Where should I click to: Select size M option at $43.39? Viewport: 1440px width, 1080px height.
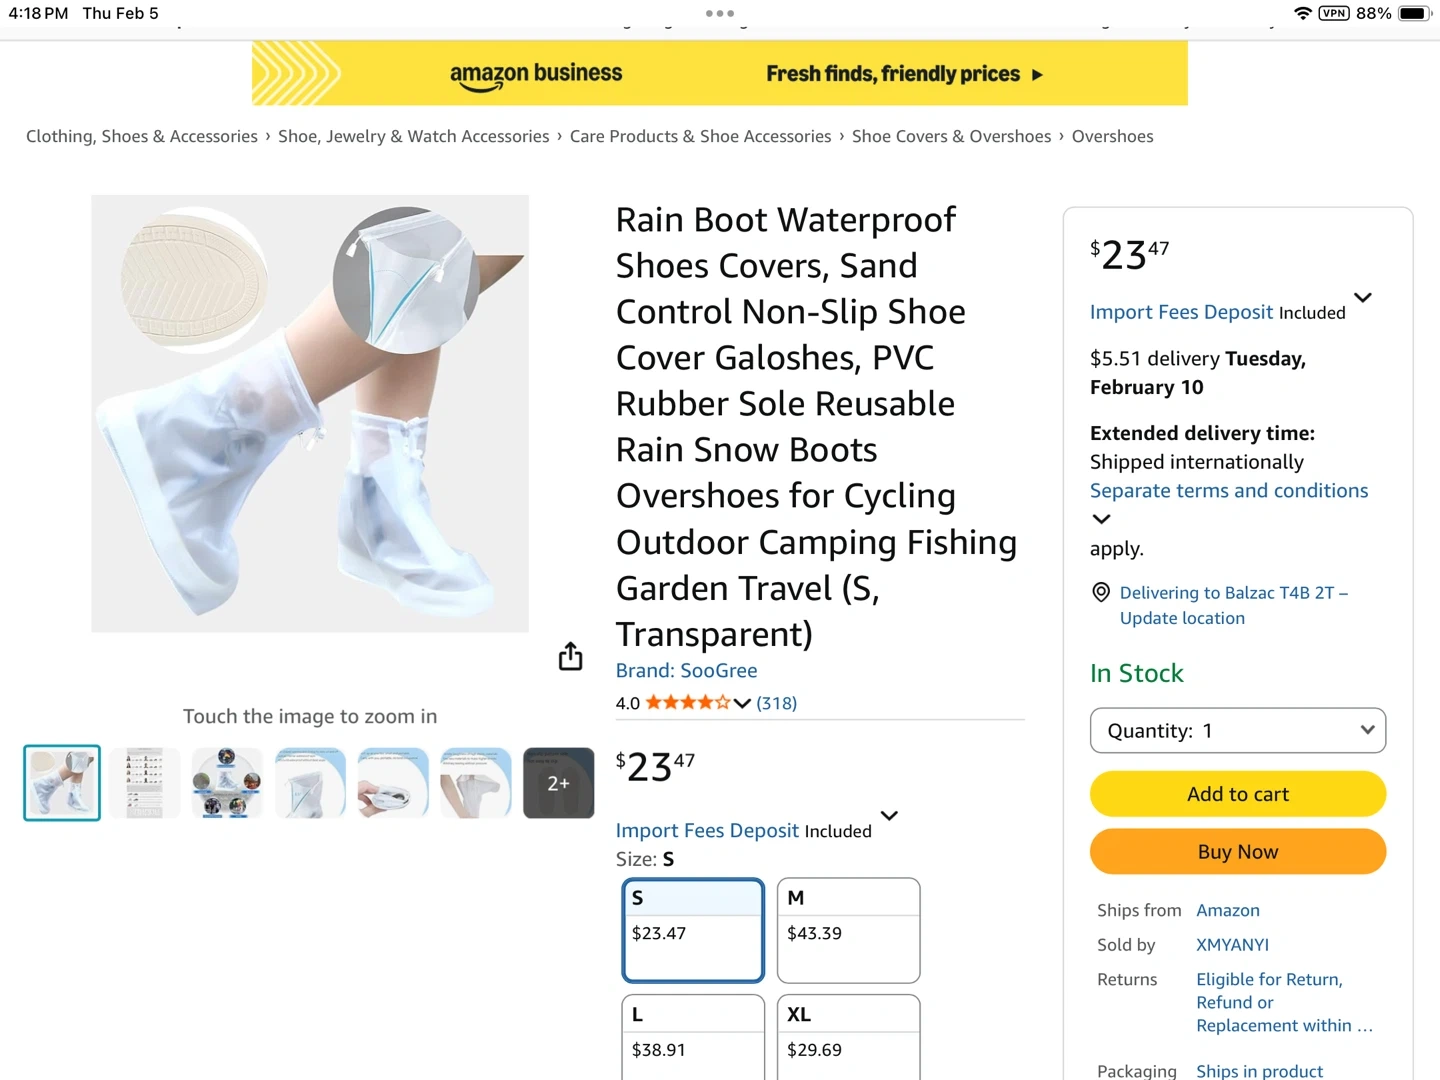coord(848,930)
